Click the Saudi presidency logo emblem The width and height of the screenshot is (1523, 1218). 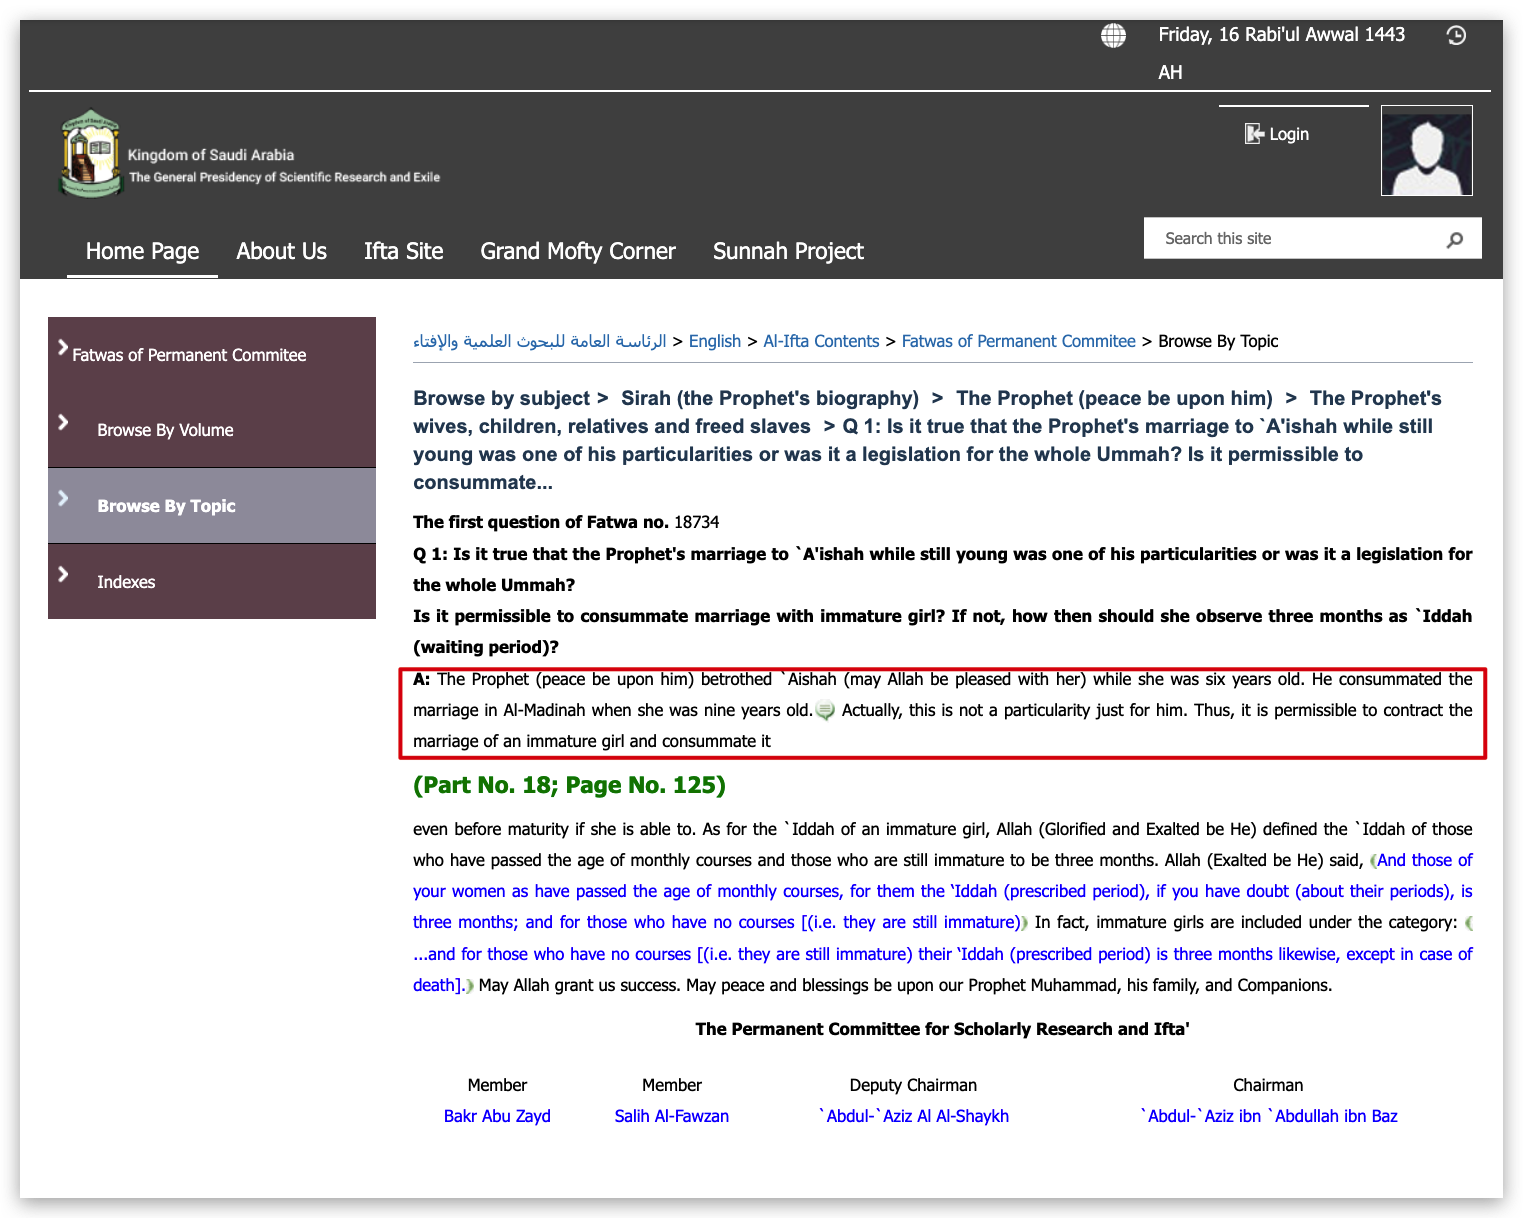pos(91,154)
